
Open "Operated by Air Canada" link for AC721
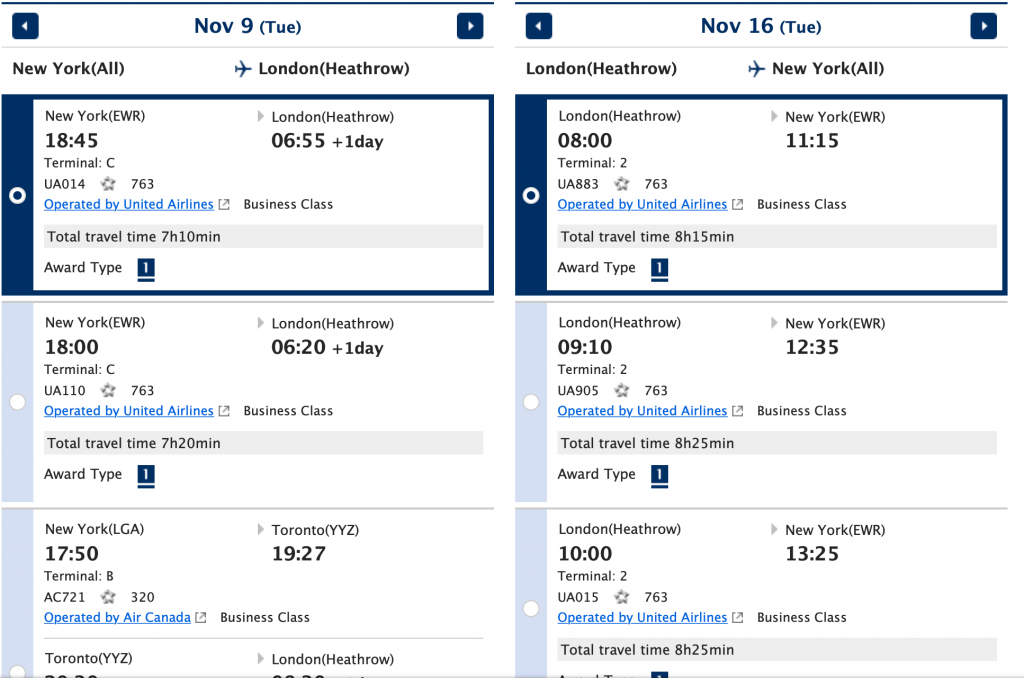click(x=116, y=617)
